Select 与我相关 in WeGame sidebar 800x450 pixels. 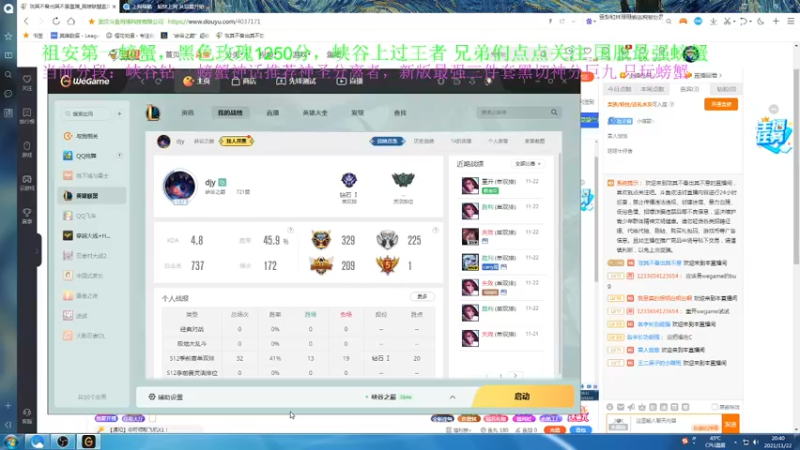(x=92, y=136)
